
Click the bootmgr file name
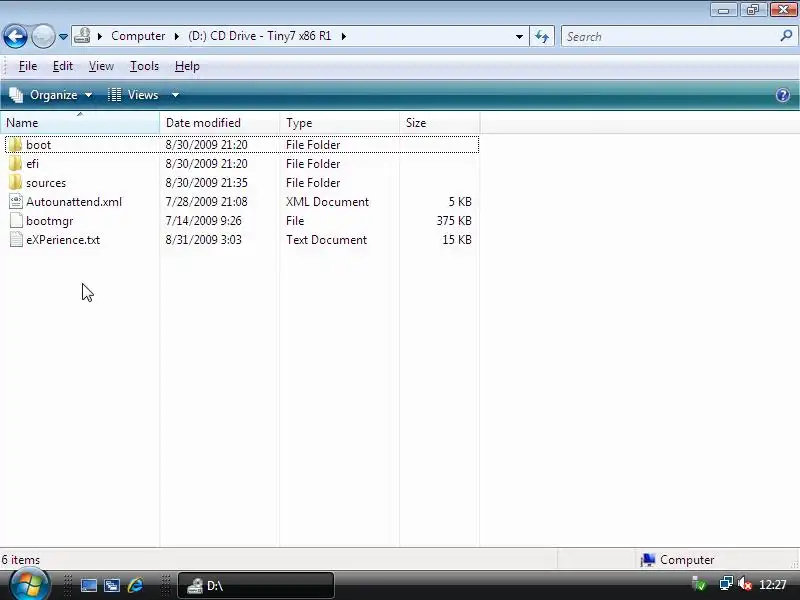point(49,220)
